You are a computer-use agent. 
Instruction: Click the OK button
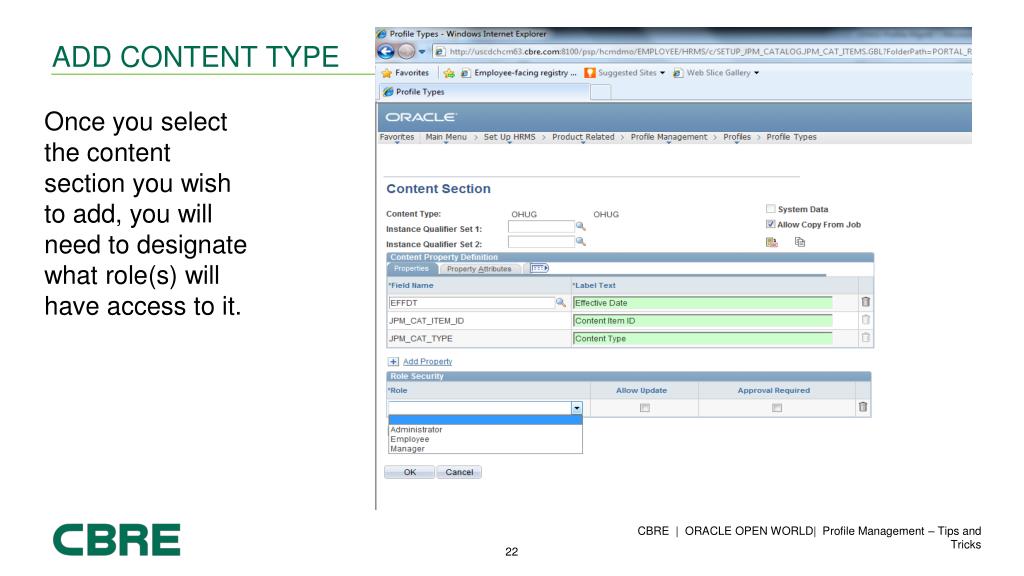pyautogui.click(x=409, y=472)
